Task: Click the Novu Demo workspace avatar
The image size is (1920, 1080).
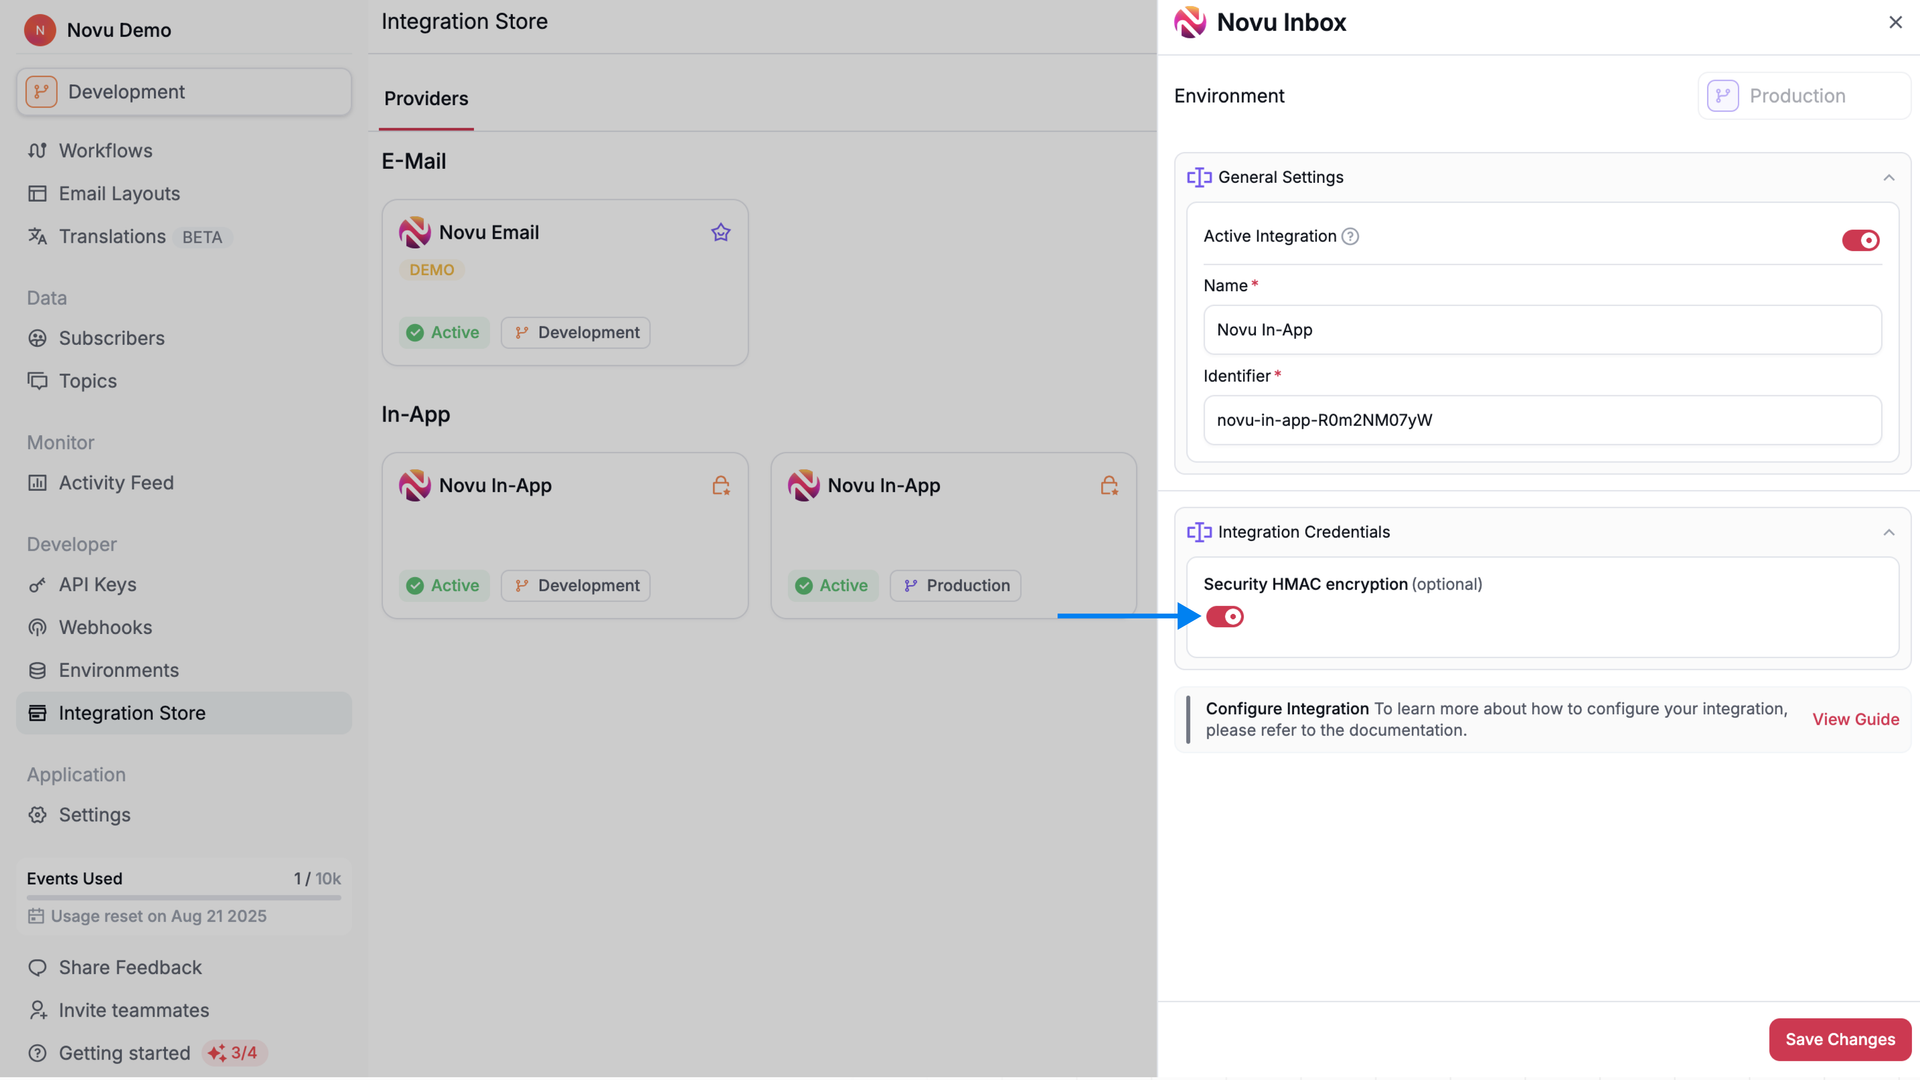Action: pyautogui.click(x=40, y=30)
